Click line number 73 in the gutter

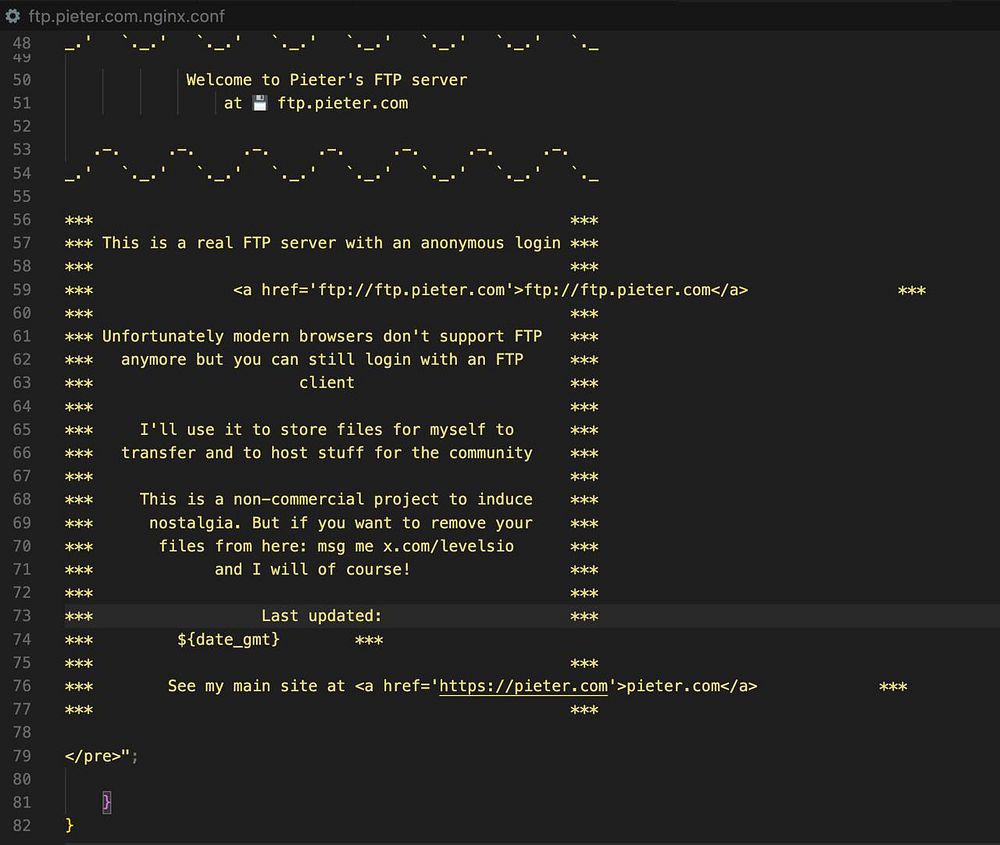(x=22, y=616)
